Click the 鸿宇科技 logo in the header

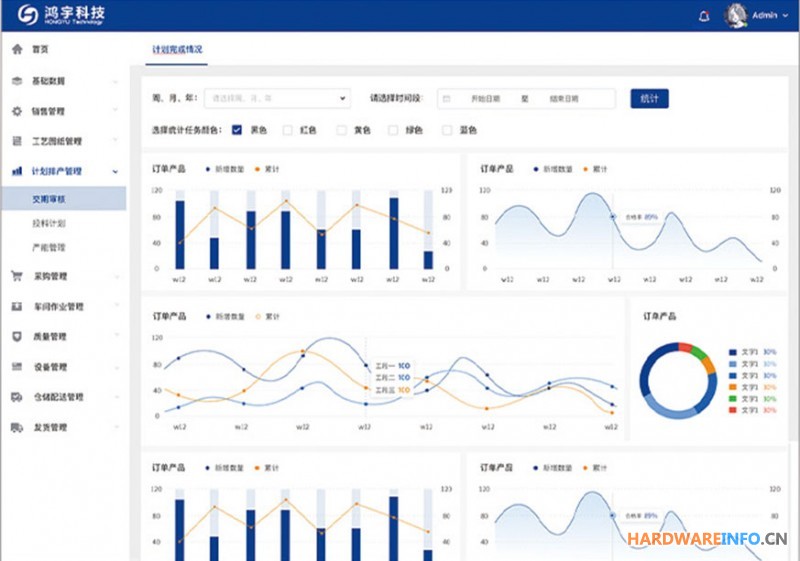pyautogui.click(x=61, y=15)
